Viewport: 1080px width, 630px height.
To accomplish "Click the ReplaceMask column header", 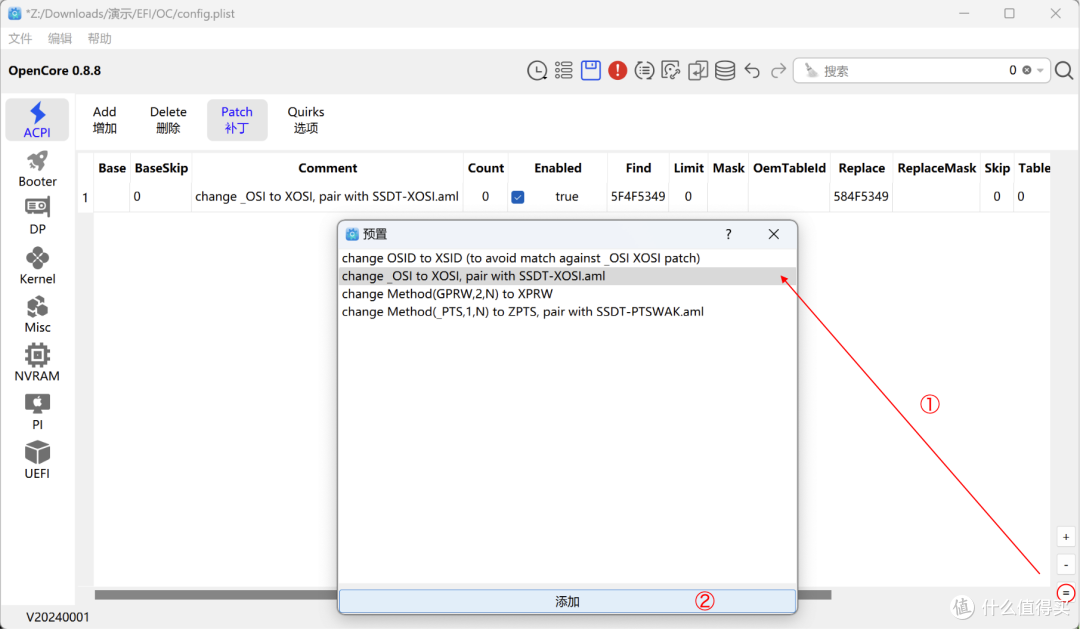I will 937,168.
